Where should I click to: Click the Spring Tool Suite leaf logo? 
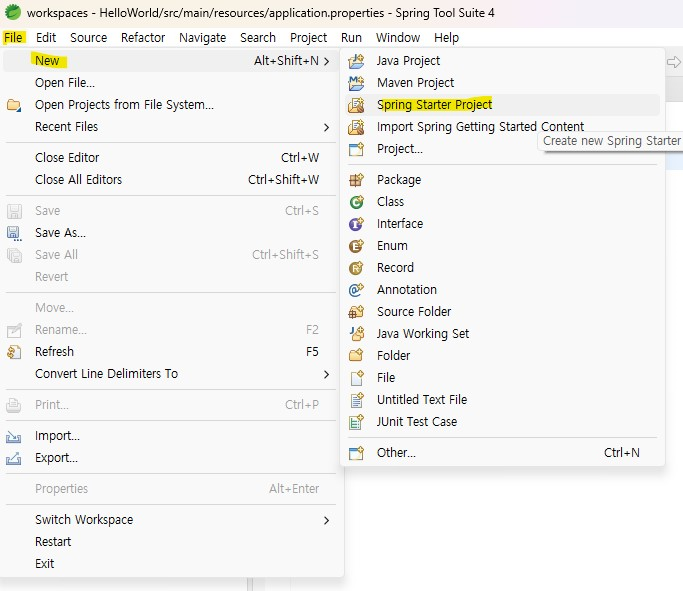[13, 12]
